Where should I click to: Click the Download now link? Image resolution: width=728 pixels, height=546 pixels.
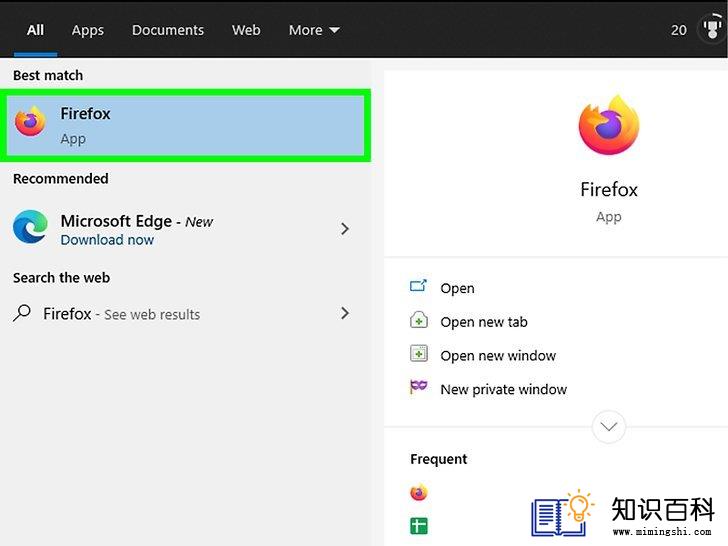pos(107,240)
